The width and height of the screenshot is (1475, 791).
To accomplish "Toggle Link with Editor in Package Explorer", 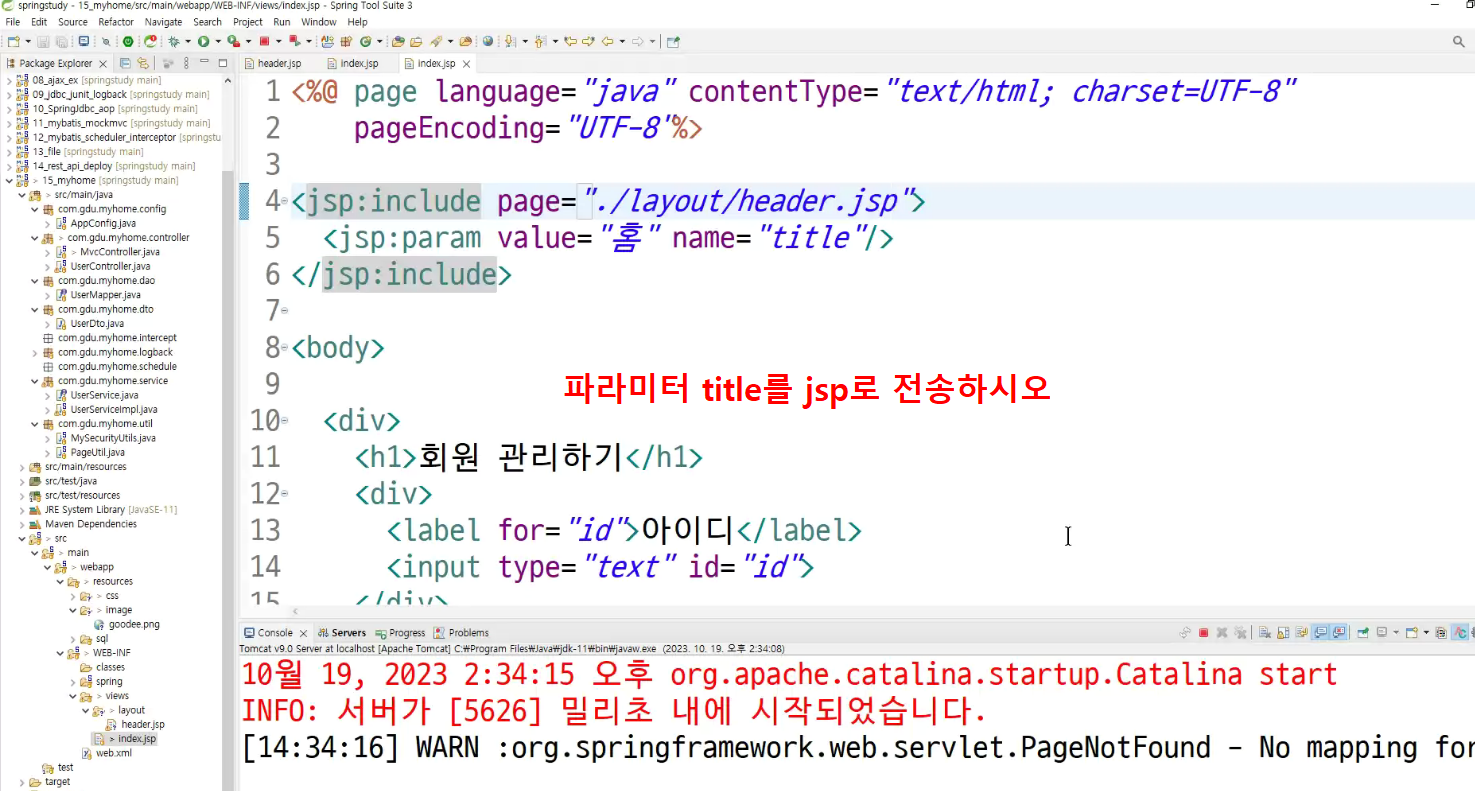I will tap(142, 63).
